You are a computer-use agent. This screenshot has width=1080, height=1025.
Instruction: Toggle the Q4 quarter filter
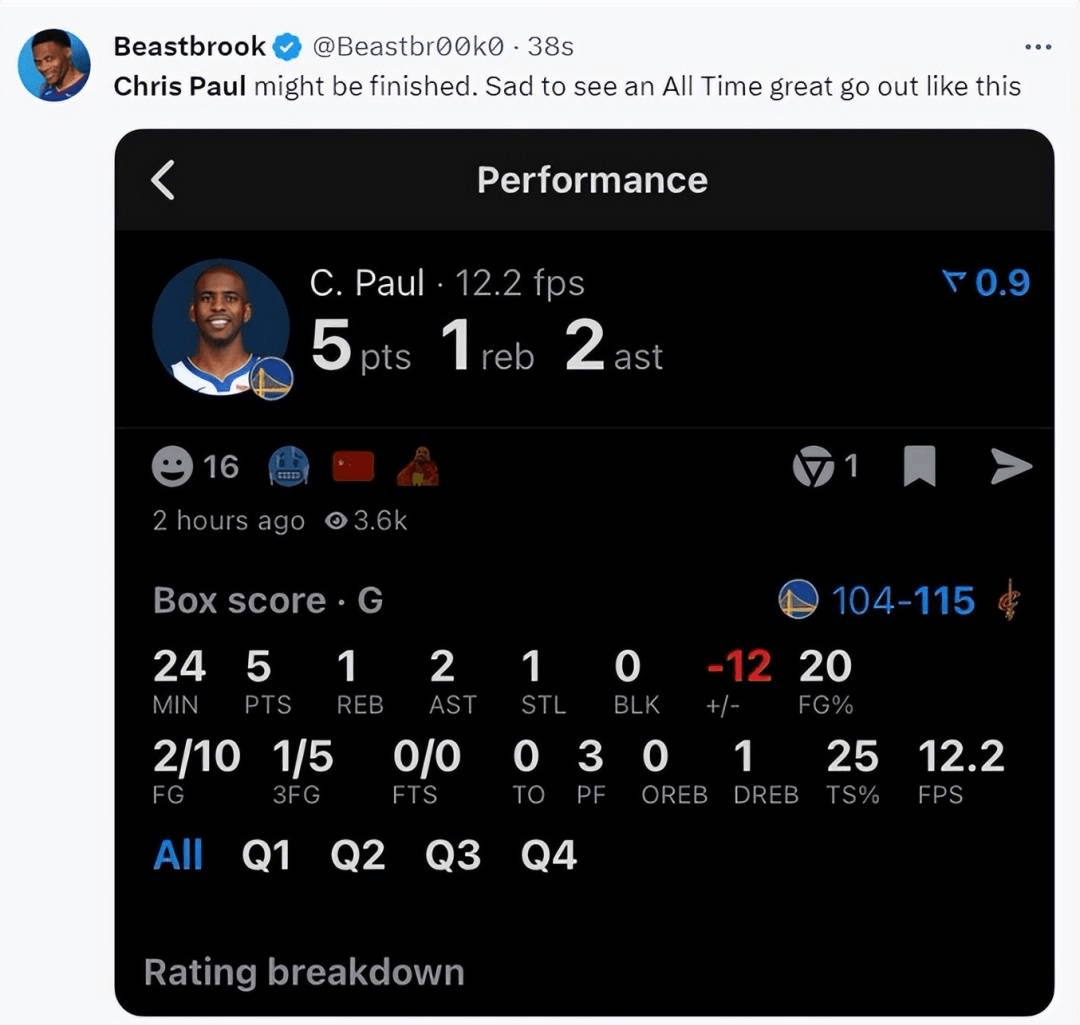click(x=548, y=854)
